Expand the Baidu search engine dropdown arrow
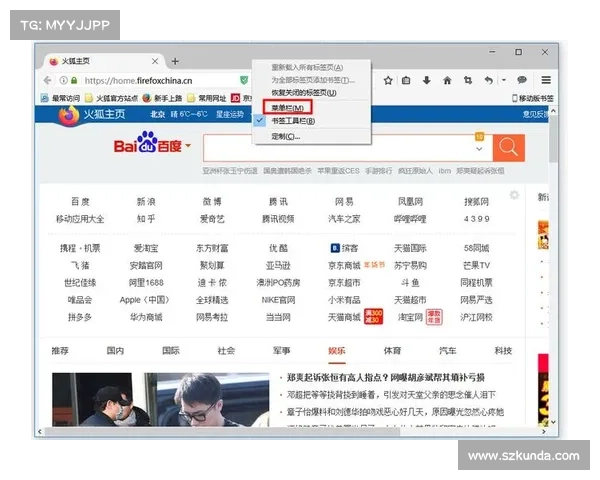This screenshot has width=600, height=480. pyautogui.click(x=187, y=147)
